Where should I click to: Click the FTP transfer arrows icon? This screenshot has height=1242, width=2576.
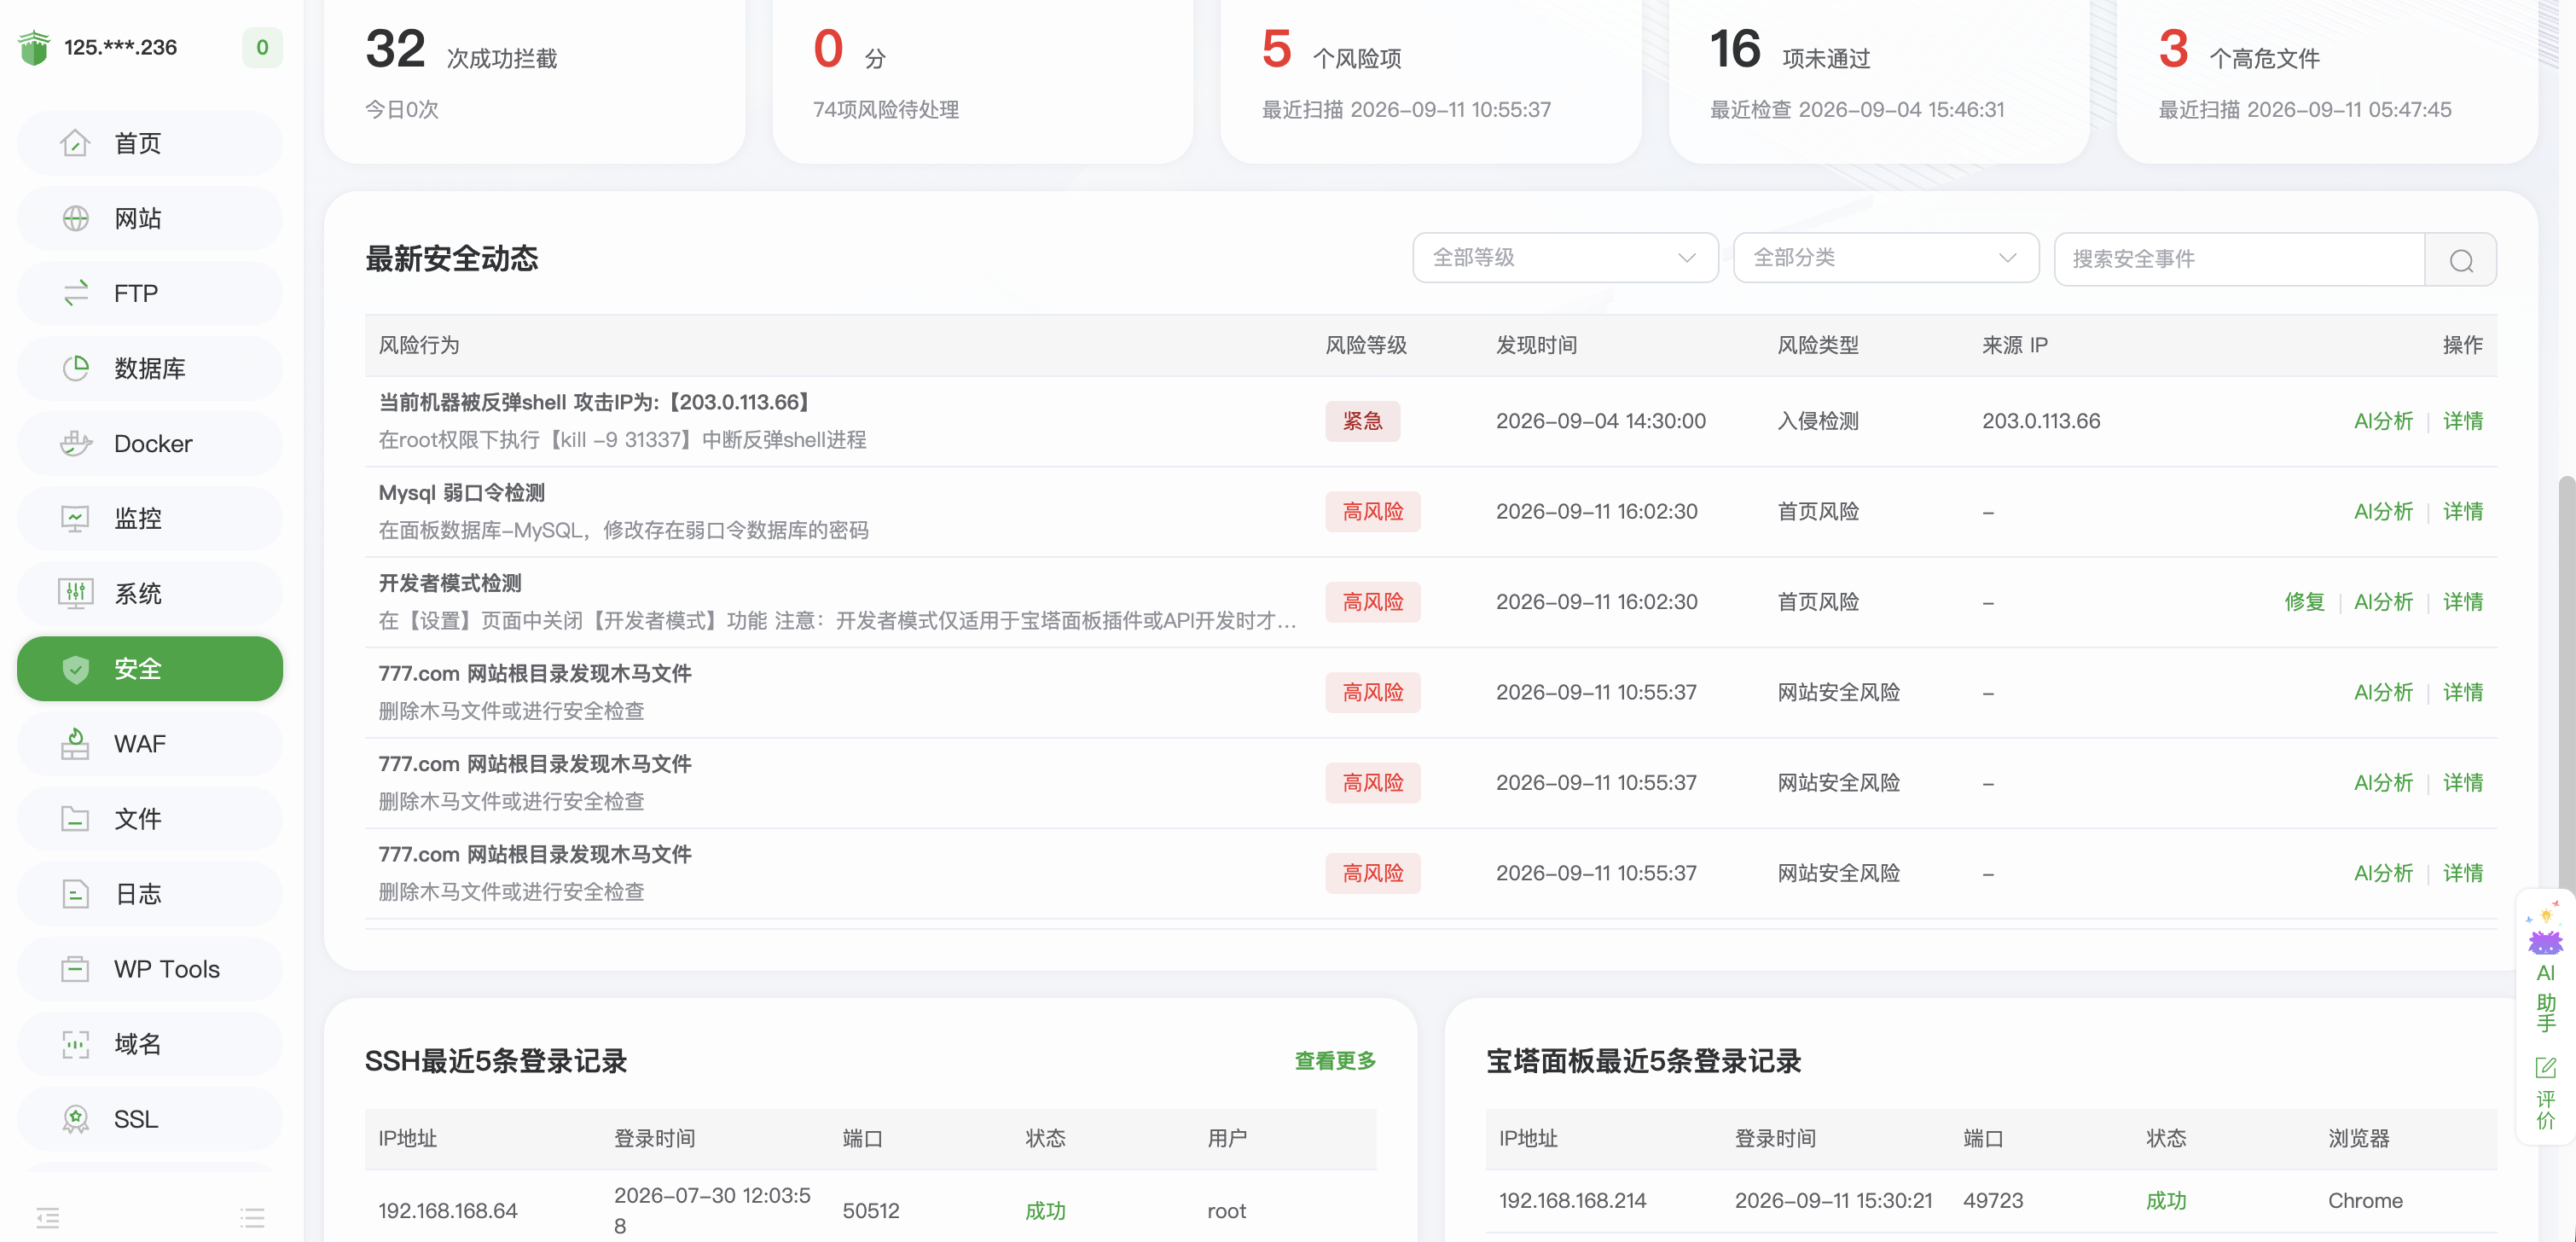pos(75,293)
